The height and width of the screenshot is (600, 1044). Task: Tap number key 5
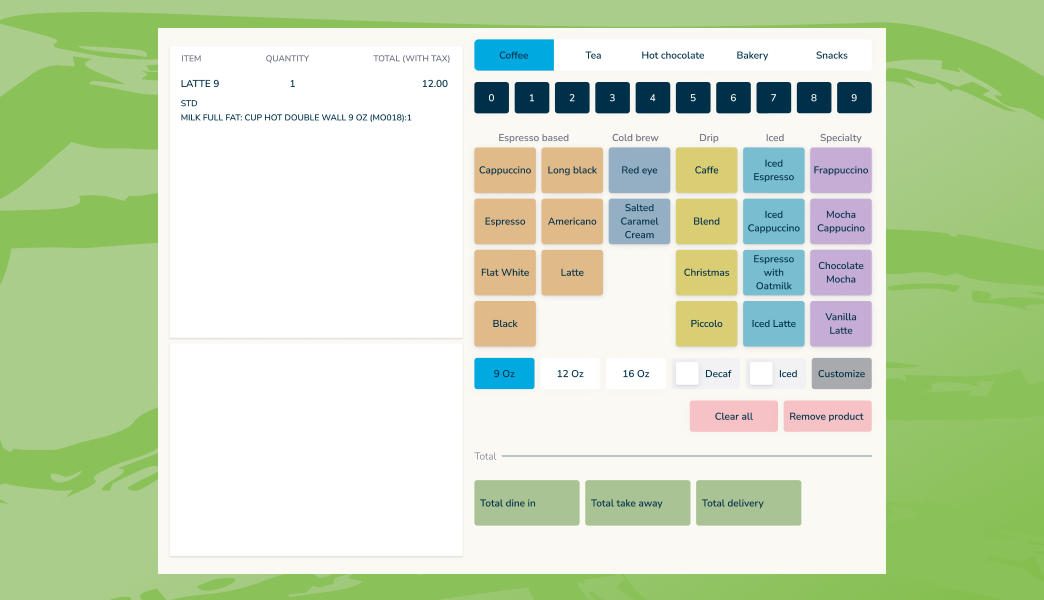point(692,98)
